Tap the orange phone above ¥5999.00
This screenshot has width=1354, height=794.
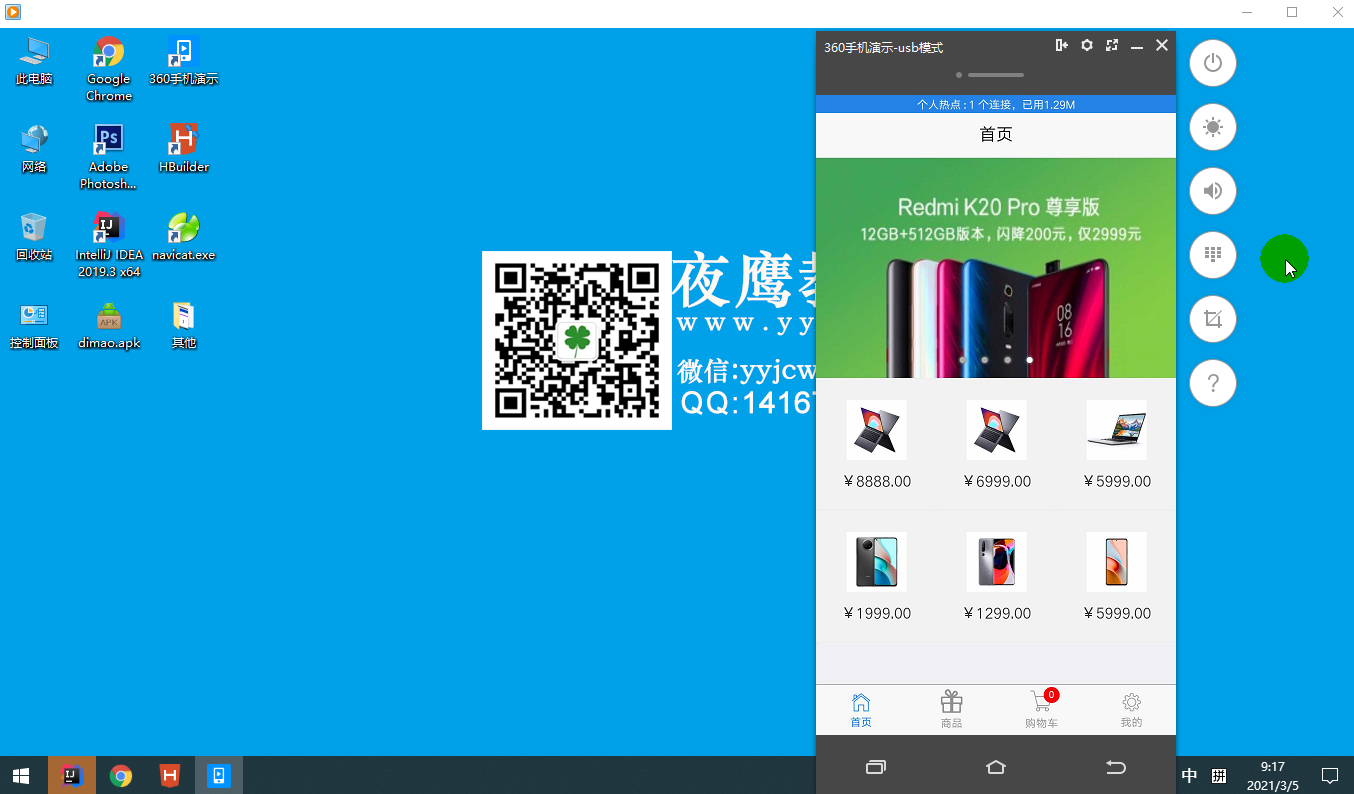pos(1117,562)
